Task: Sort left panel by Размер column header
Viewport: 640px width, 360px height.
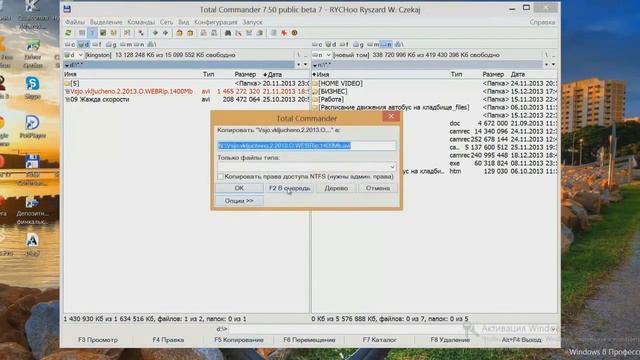Action: pos(245,74)
